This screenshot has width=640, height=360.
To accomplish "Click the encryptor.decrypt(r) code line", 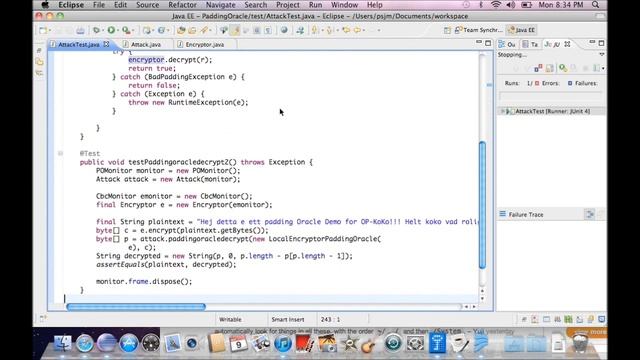I will point(170,60).
